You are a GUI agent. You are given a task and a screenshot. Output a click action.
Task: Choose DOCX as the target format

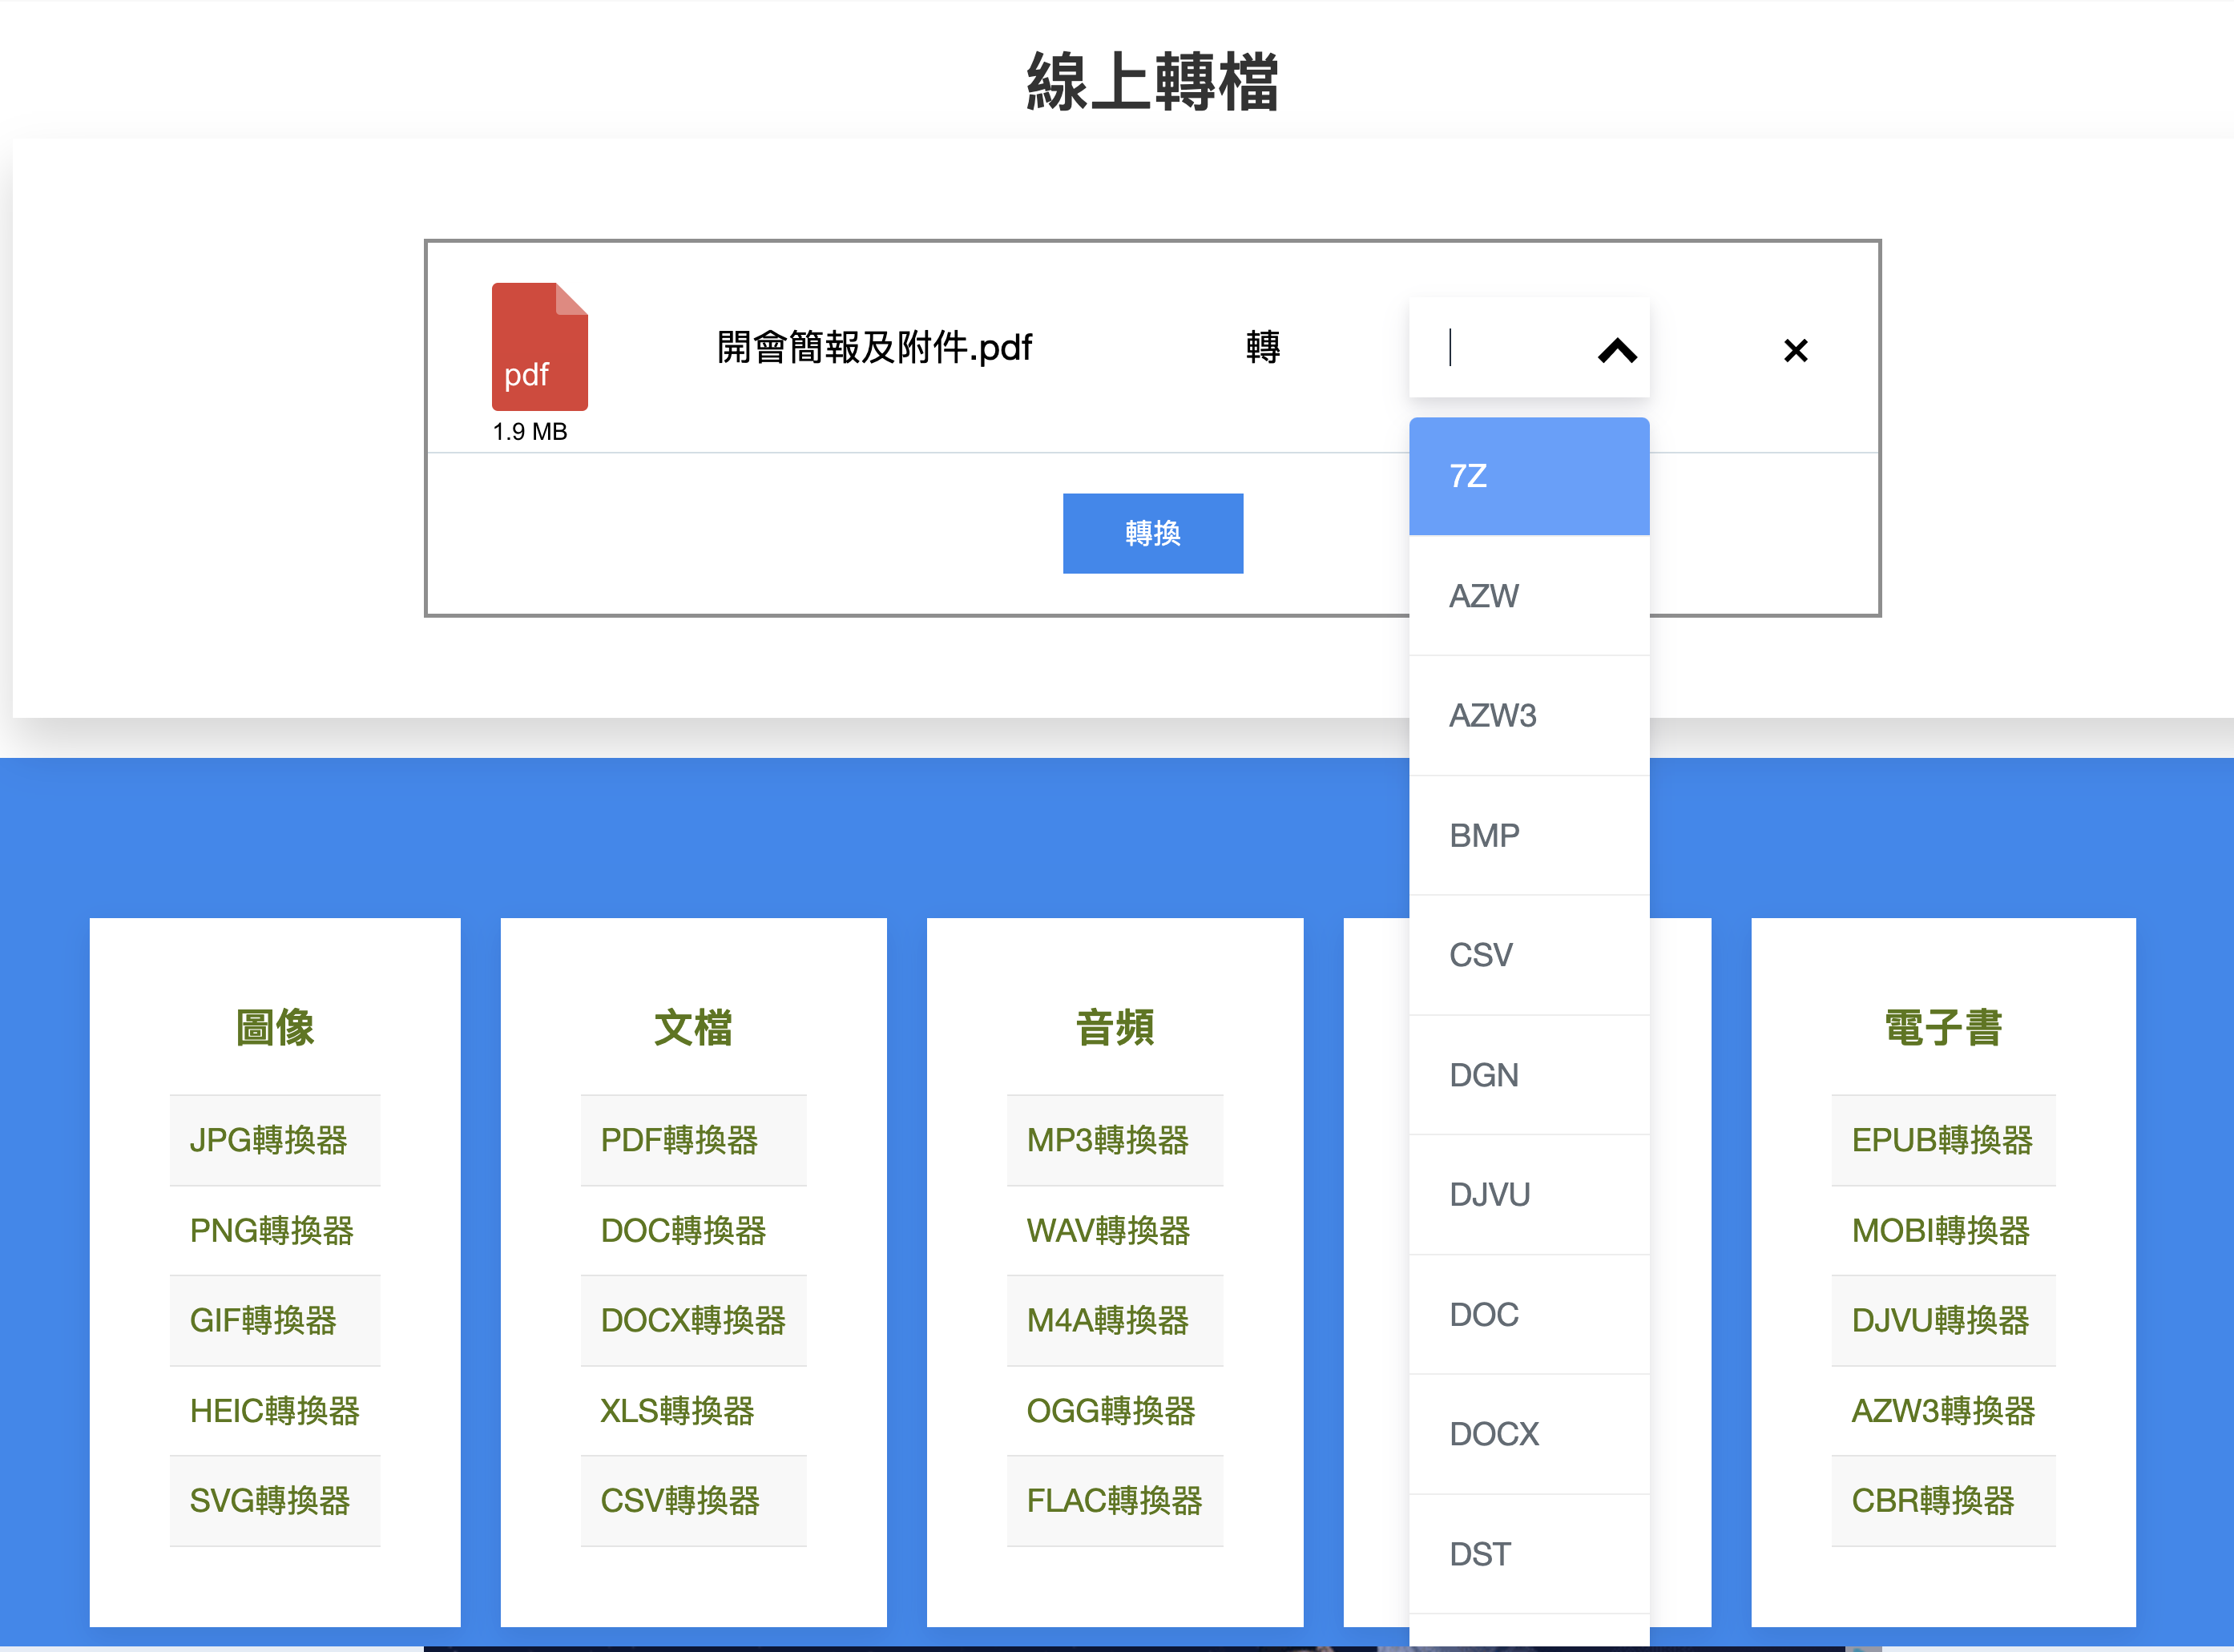click(x=1528, y=1434)
